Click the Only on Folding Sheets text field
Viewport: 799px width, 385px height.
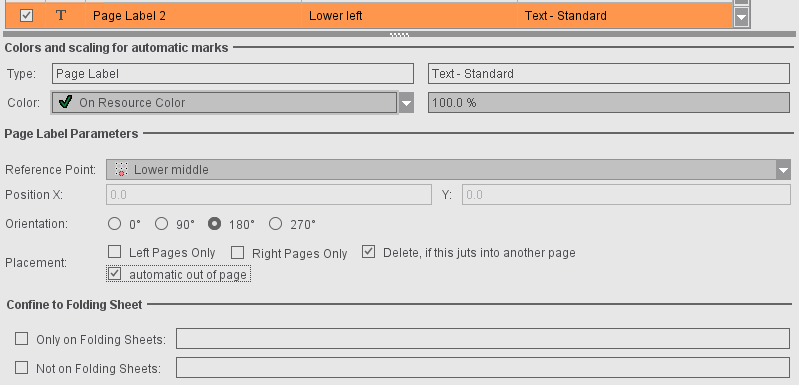pyautogui.click(x=483, y=339)
